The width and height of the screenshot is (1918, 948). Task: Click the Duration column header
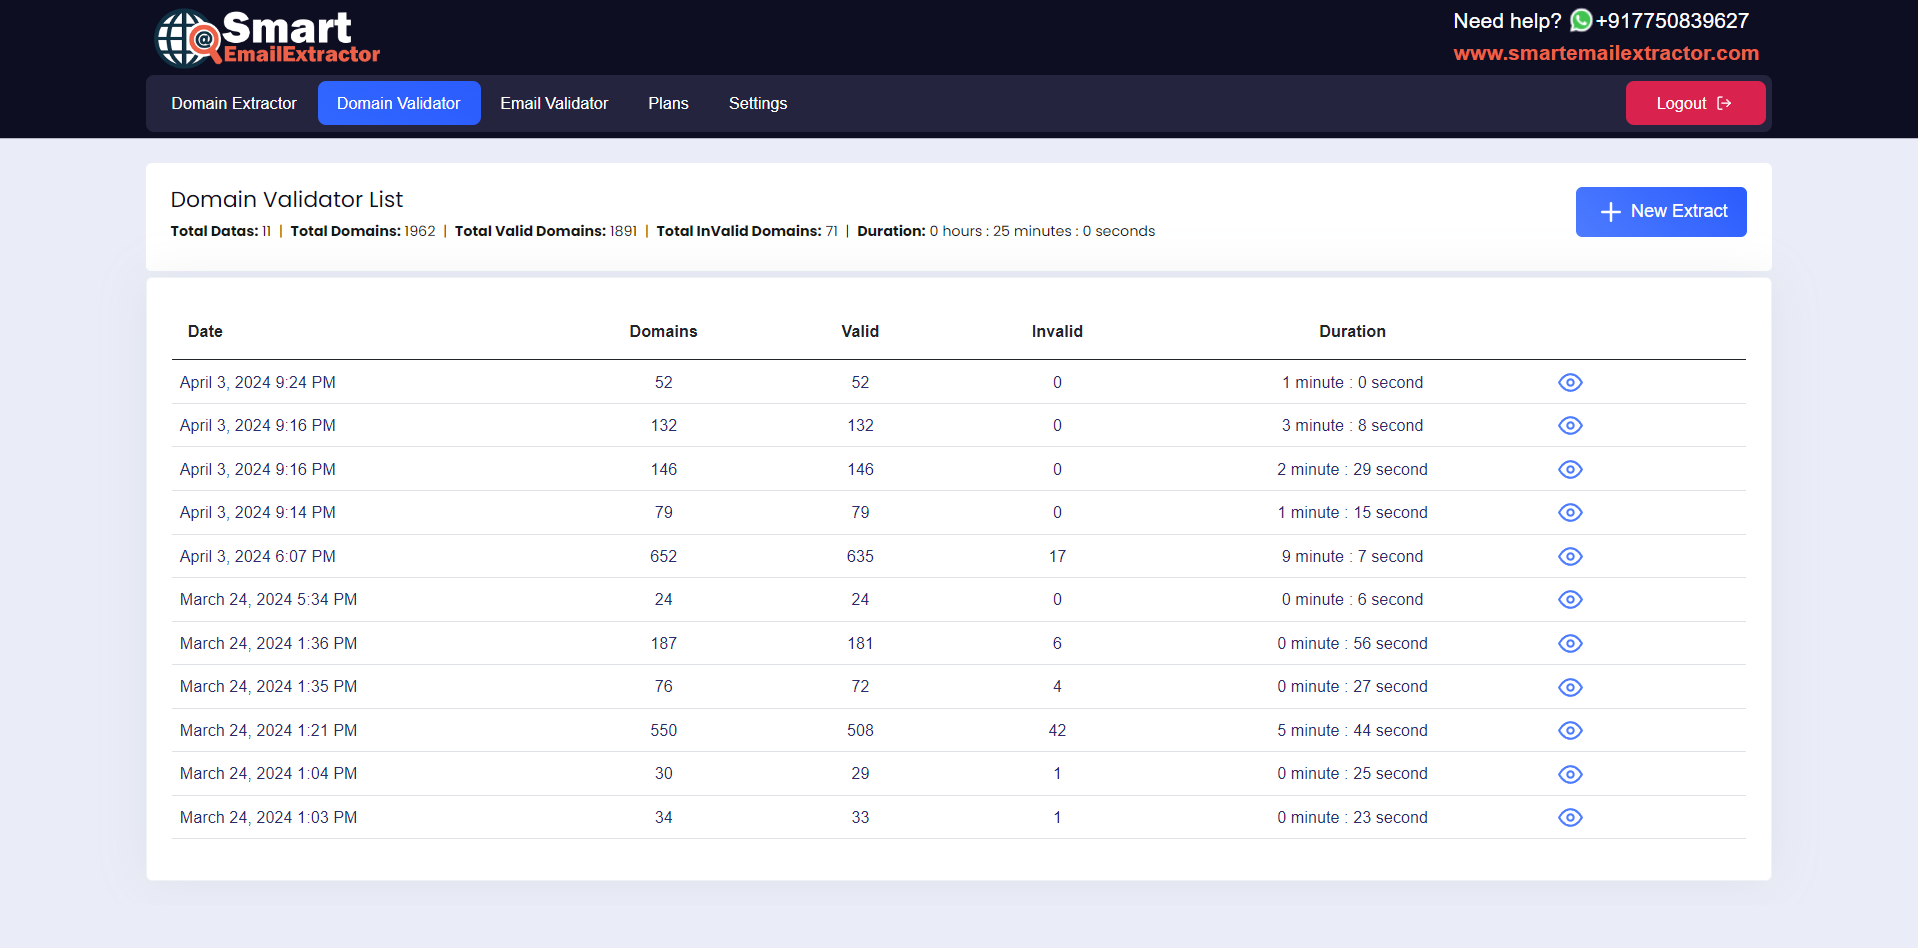pyautogui.click(x=1352, y=331)
